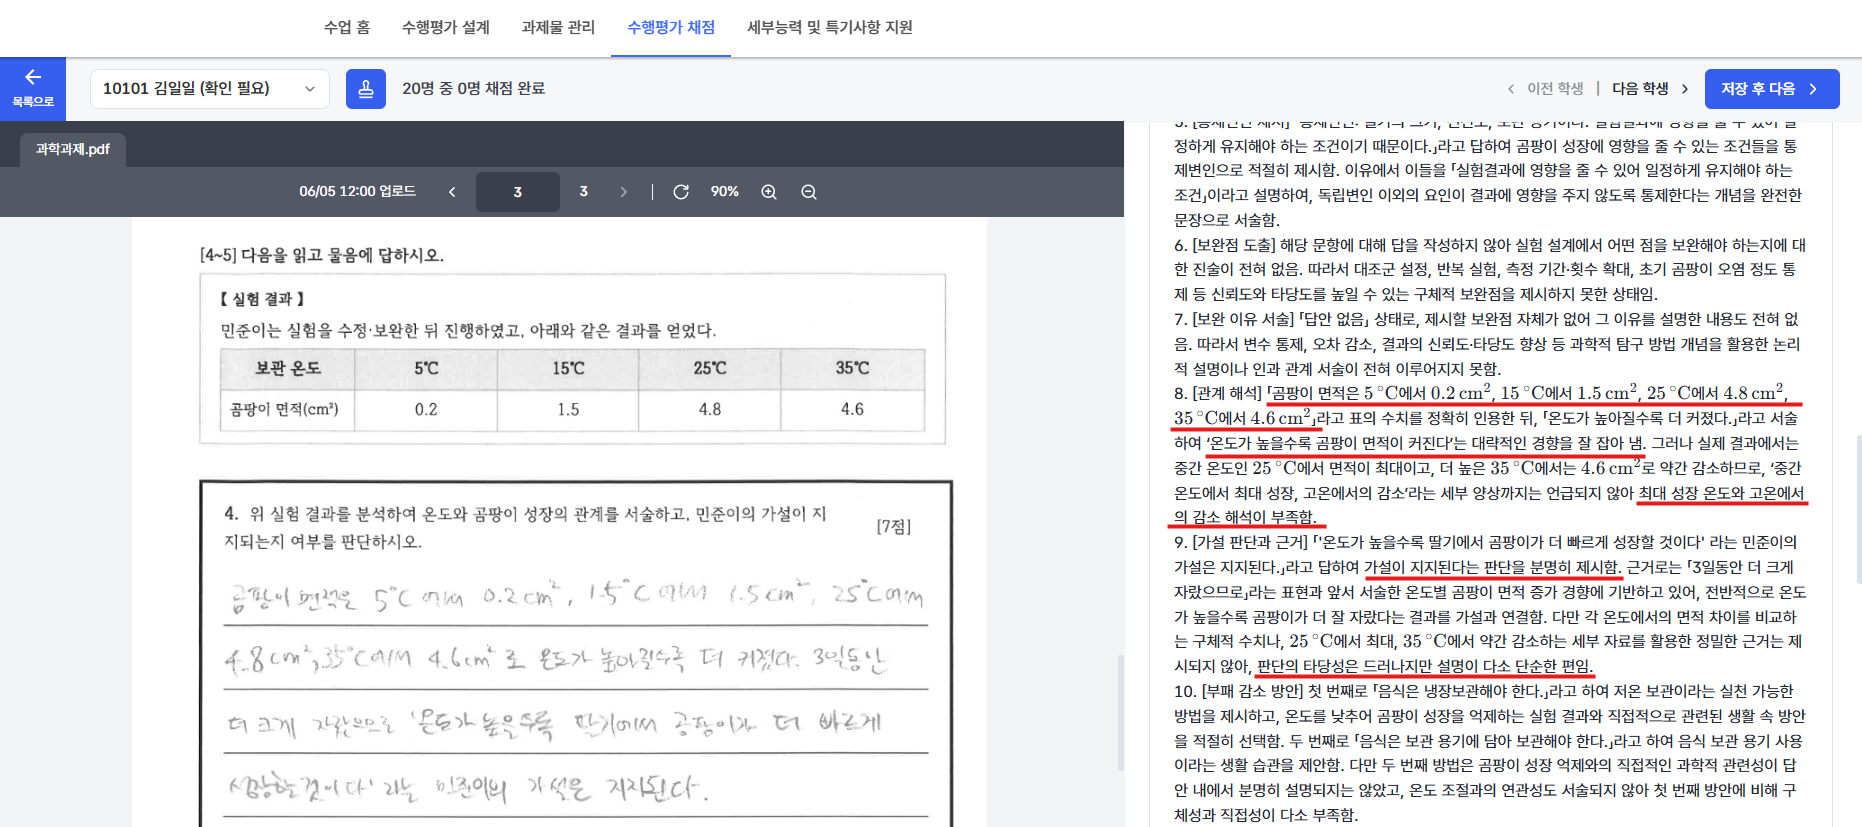The width and height of the screenshot is (1862, 827).
Task: Click the [7점] score label
Action: 894,526
